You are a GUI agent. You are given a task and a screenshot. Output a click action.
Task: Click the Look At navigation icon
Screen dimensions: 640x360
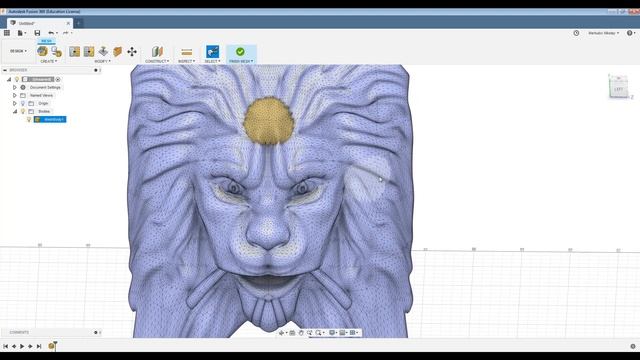coord(292,333)
